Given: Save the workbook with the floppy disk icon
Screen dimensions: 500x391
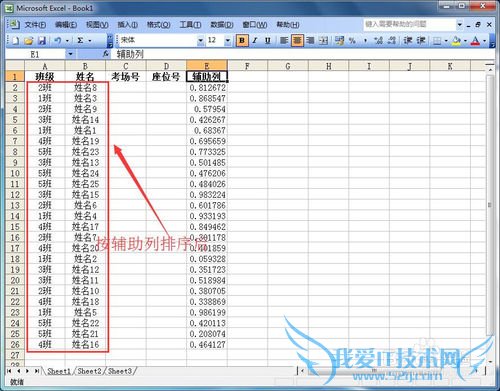Looking at the screenshot, I should point(42,41).
